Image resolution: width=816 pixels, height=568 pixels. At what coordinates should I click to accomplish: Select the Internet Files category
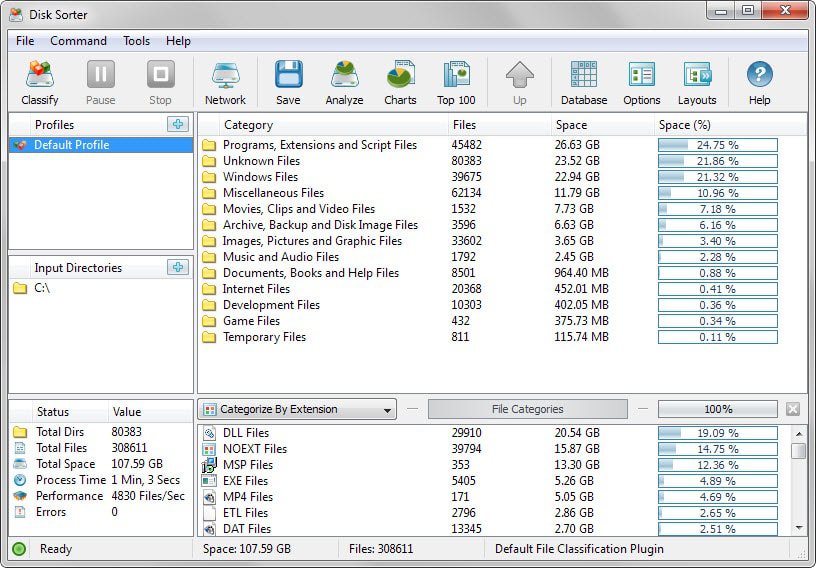[502, 289]
